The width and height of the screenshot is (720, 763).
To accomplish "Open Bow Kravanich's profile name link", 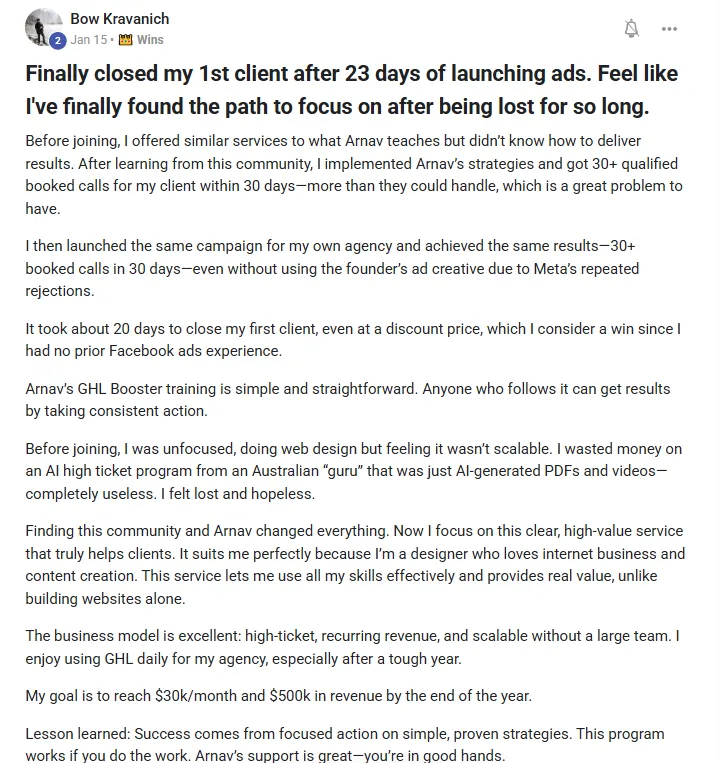I will tap(120, 18).
